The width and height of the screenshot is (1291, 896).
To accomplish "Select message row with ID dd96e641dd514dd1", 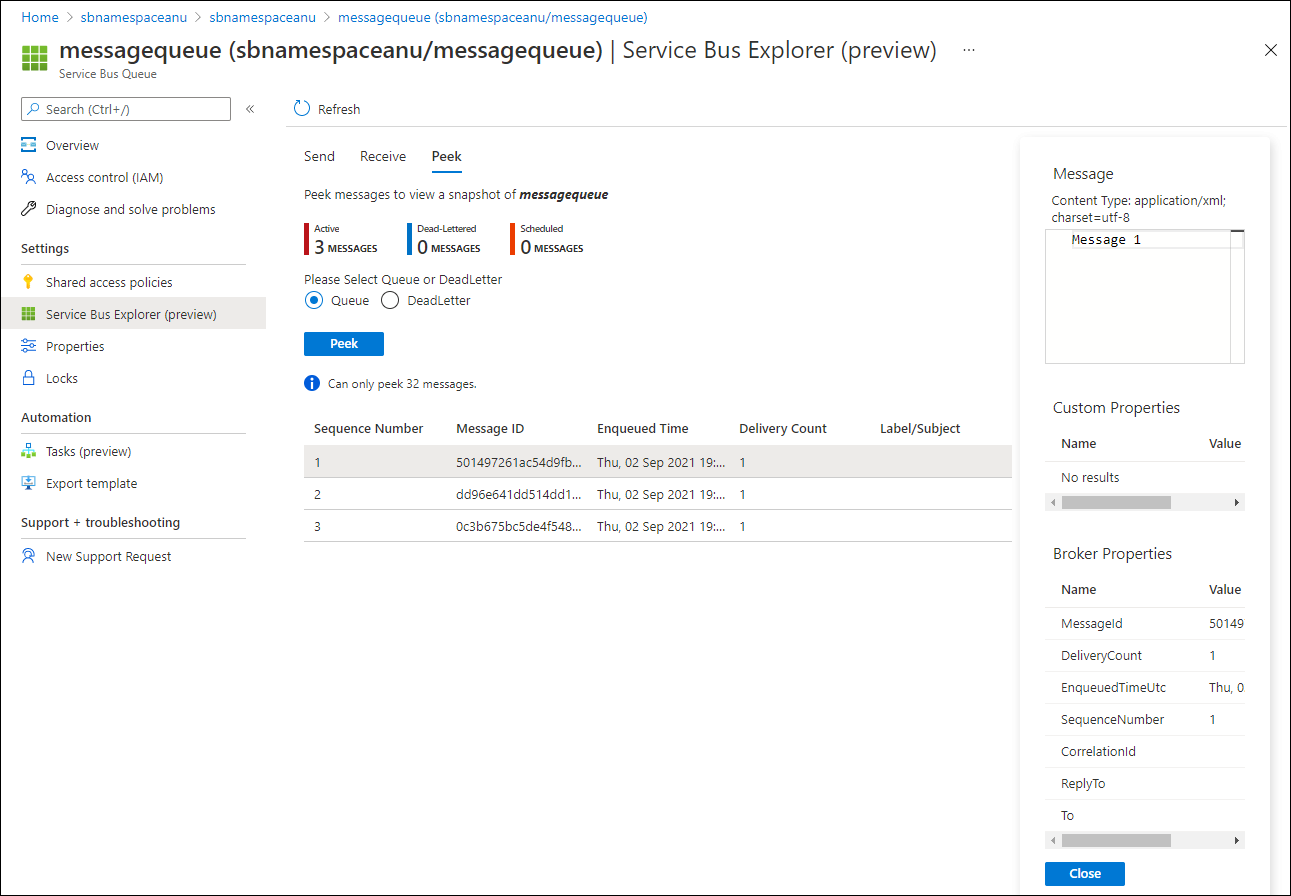I will click(x=658, y=494).
